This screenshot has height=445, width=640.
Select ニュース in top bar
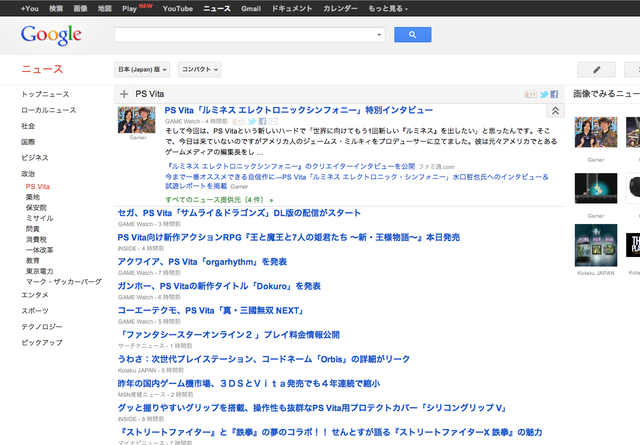[x=217, y=8]
